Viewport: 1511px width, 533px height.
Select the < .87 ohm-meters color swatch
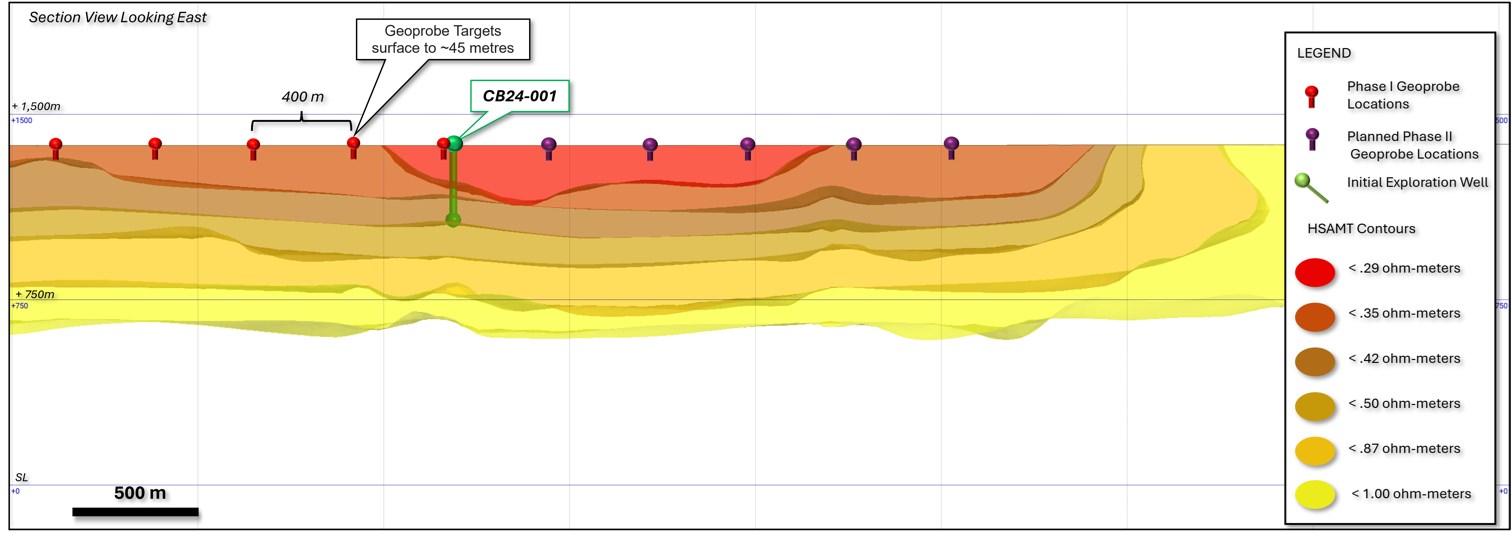click(x=1315, y=449)
